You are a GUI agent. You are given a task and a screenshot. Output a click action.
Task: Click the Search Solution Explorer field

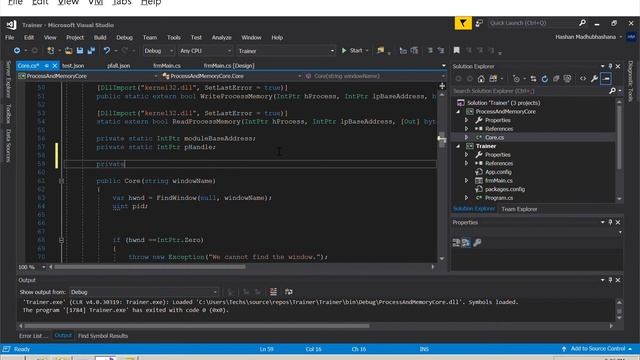[530, 91]
